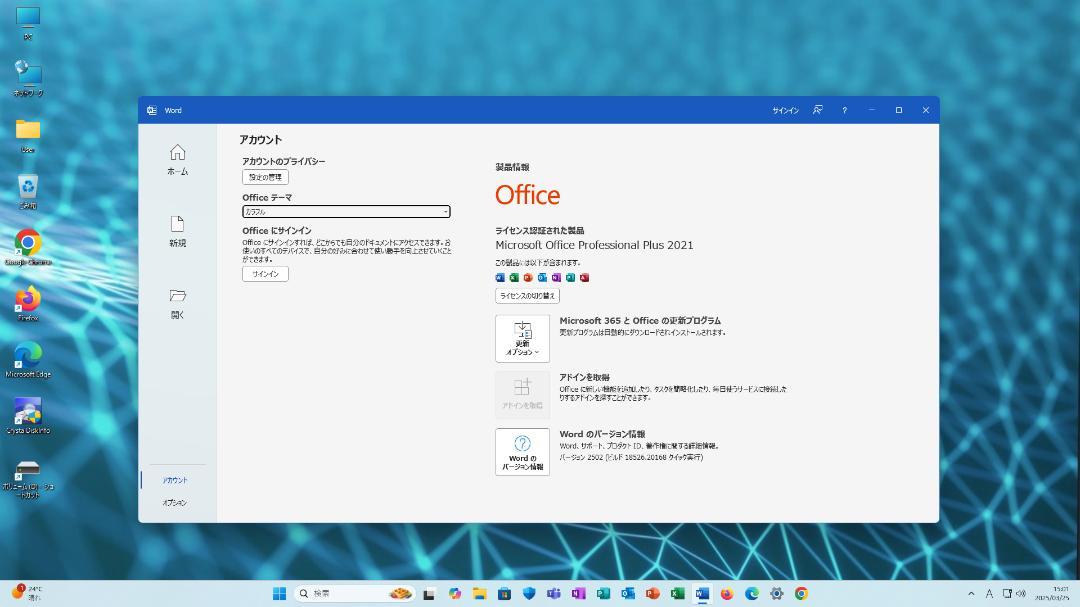The width and height of the screenshot is (1080, 607).
Task: Click the Publisher product icon under included apps
Action: (x=570, y=278)
